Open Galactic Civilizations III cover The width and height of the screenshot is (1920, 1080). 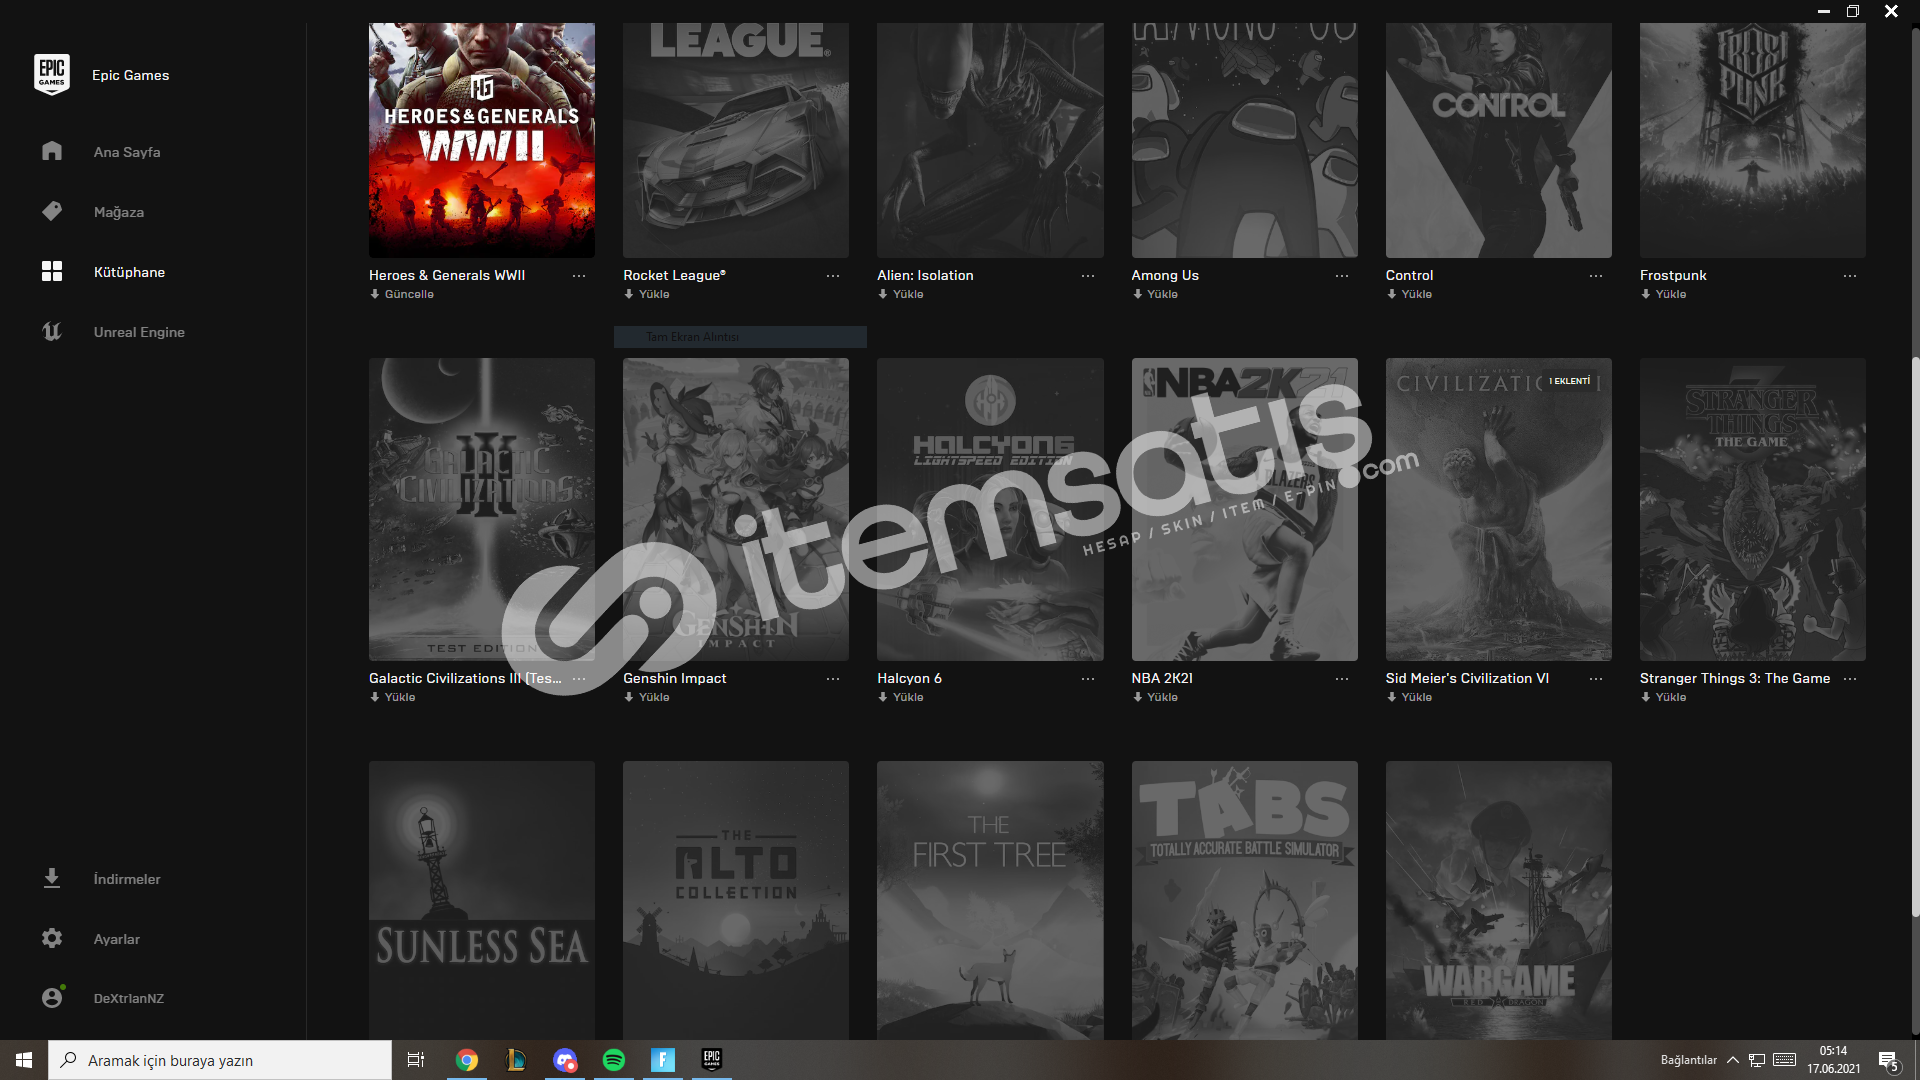coord(482,509)
